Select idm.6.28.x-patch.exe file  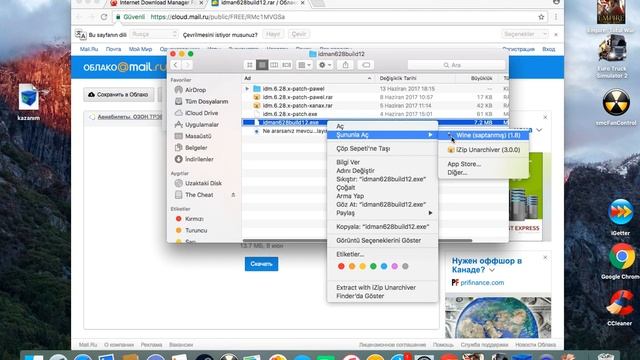[x=290, y=114]
